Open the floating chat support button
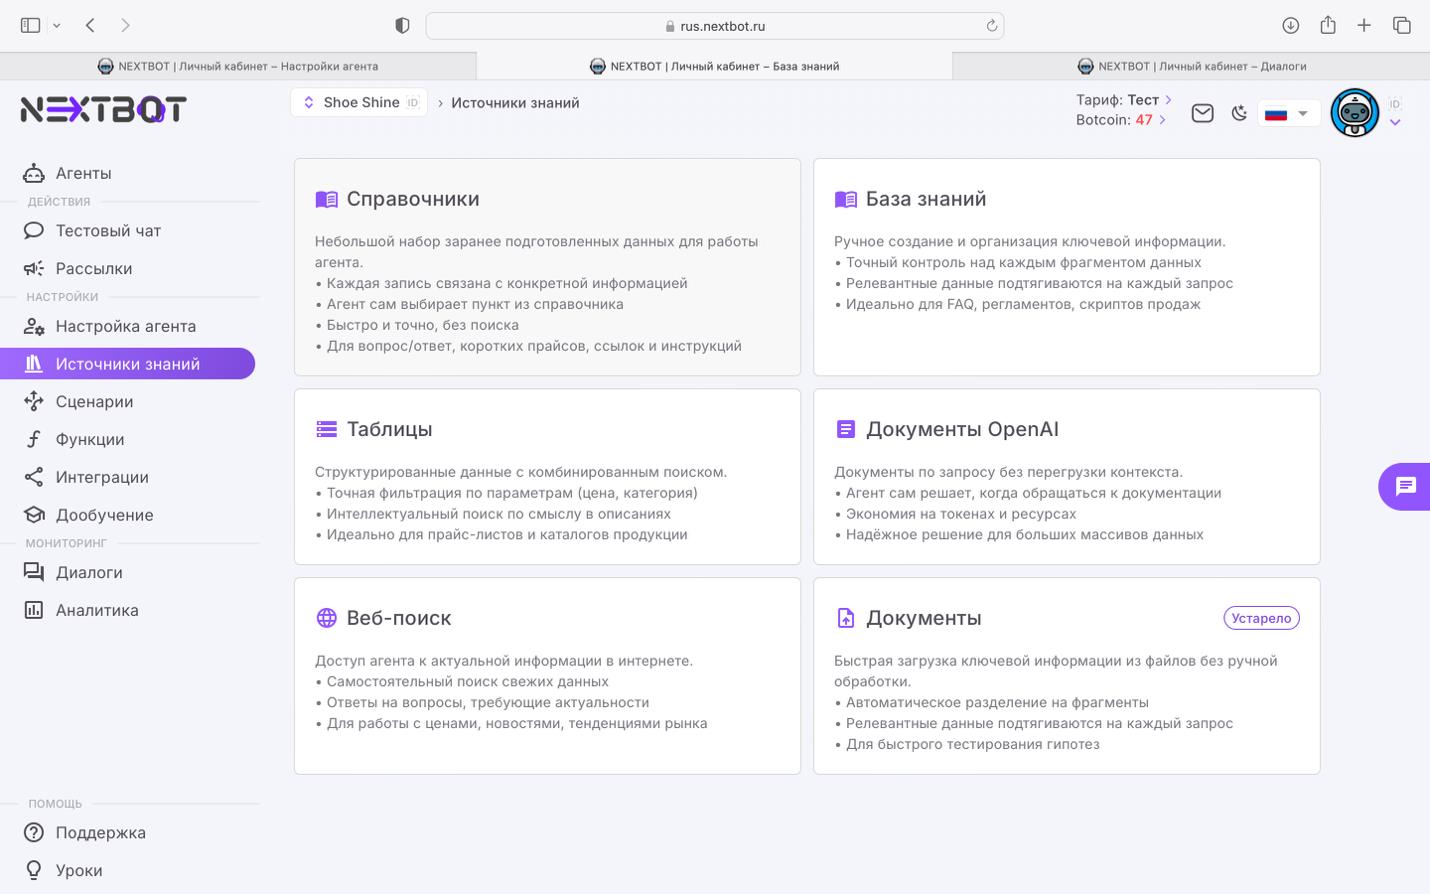The height and width of the screenshot is (894, 1430). [x=1405, y=487]
